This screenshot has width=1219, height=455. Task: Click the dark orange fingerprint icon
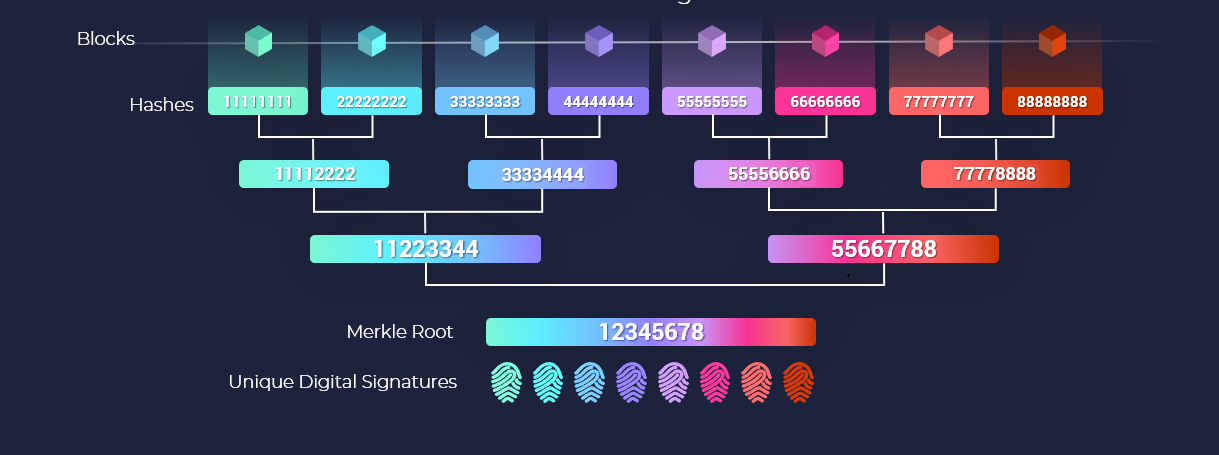[x=798, y=382]
